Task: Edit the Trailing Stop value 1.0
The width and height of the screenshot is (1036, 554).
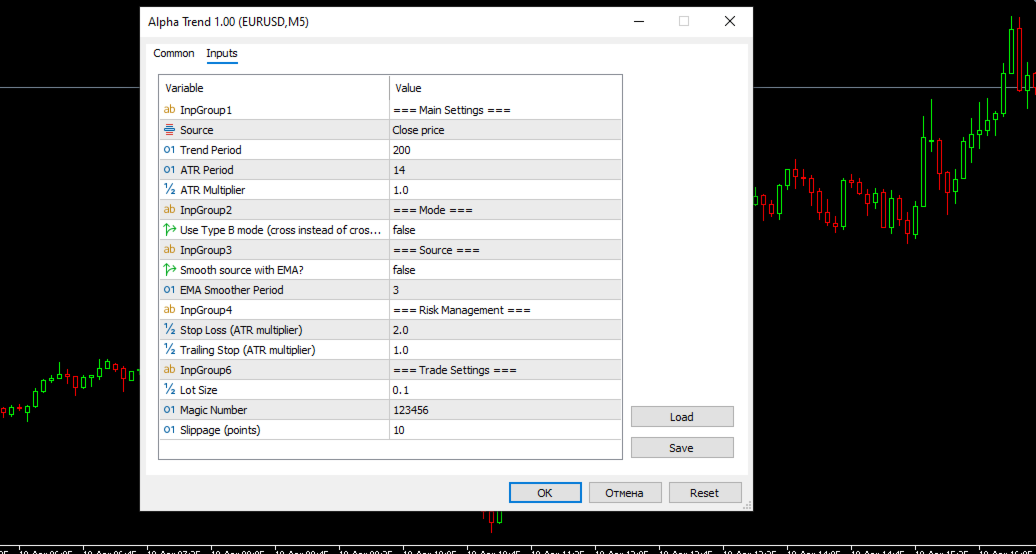Action: (505, 350)
